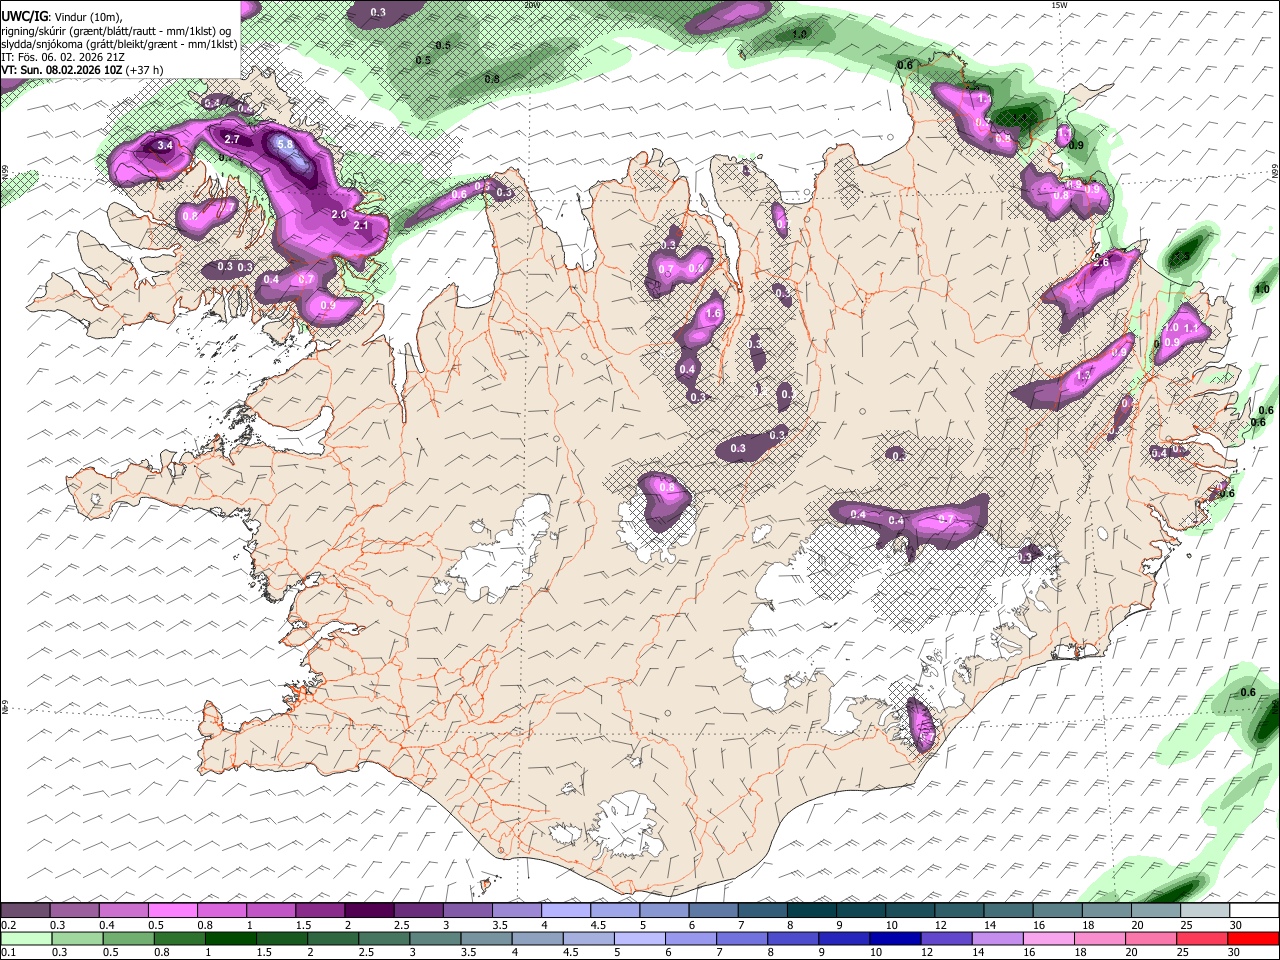Image resolution: width=1280 pixels, height=960 pixels.
Task: Select the dark purple 2–2.5 snow scale swatch
Action: point(369,911)
